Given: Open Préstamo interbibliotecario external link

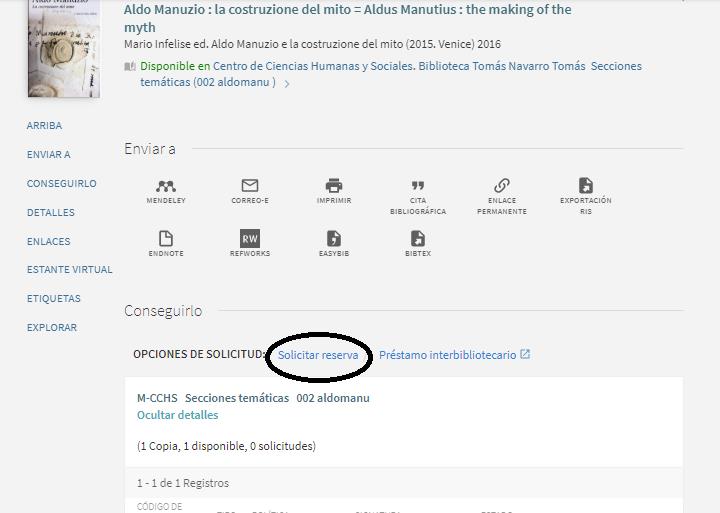Looking at the screenshot, I should (454, 355).
